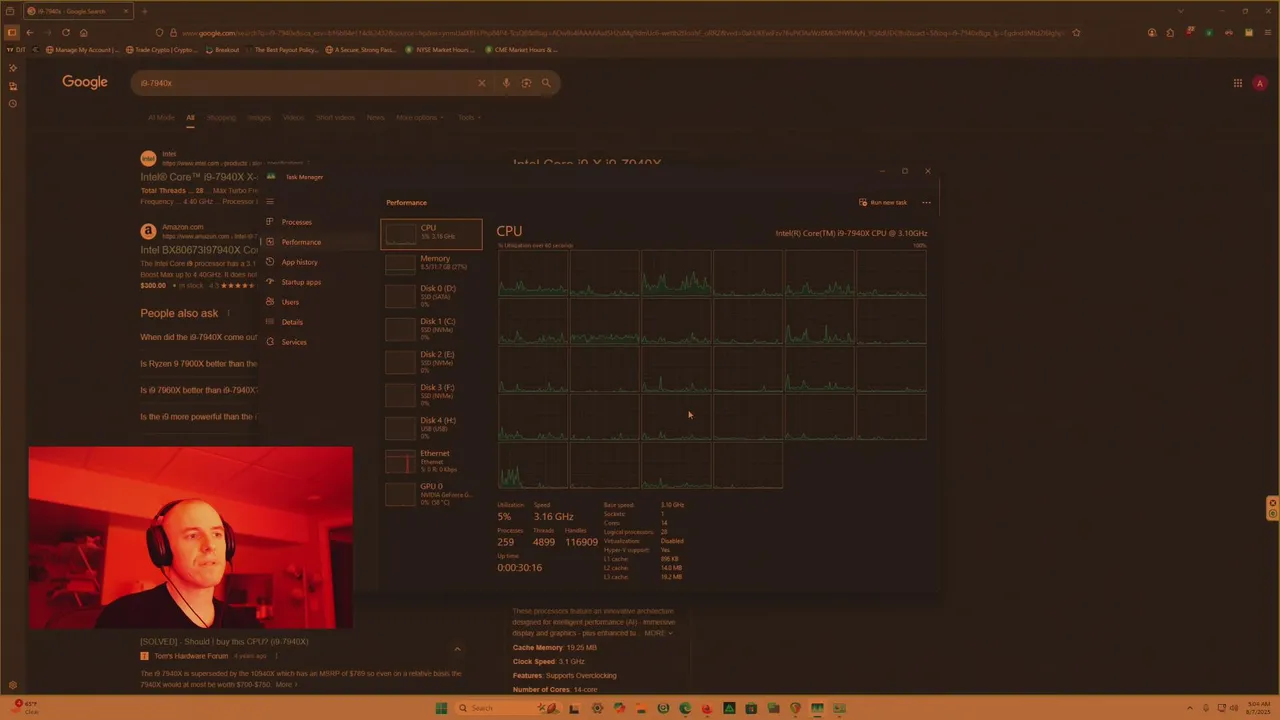The width and height of the screenshot is (1280, 720).
Task: Click the Google search input field
Action: [x=305, y=83]
